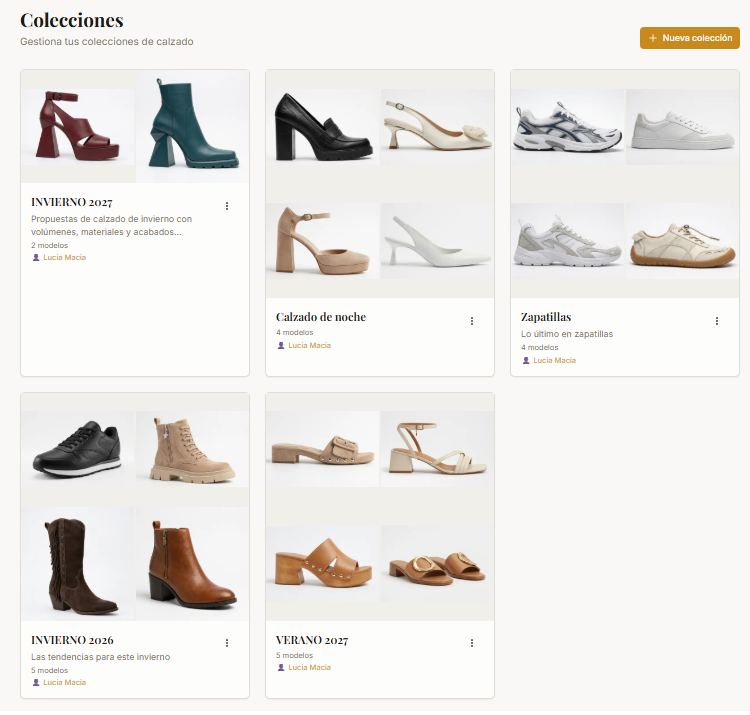Open the Calzado de noche collection title

click(x=321, y=317)
